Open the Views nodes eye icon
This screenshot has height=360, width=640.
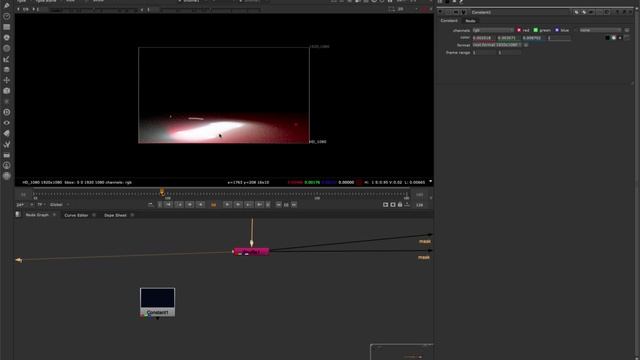(7, 123)
